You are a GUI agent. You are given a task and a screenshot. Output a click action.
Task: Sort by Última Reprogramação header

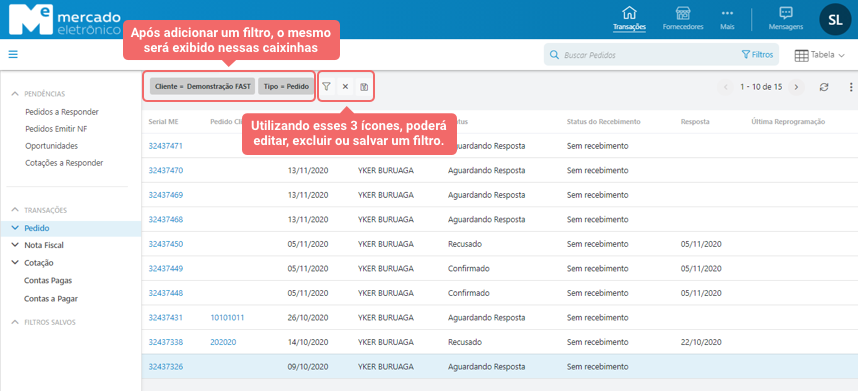click(x=788, y=121)
